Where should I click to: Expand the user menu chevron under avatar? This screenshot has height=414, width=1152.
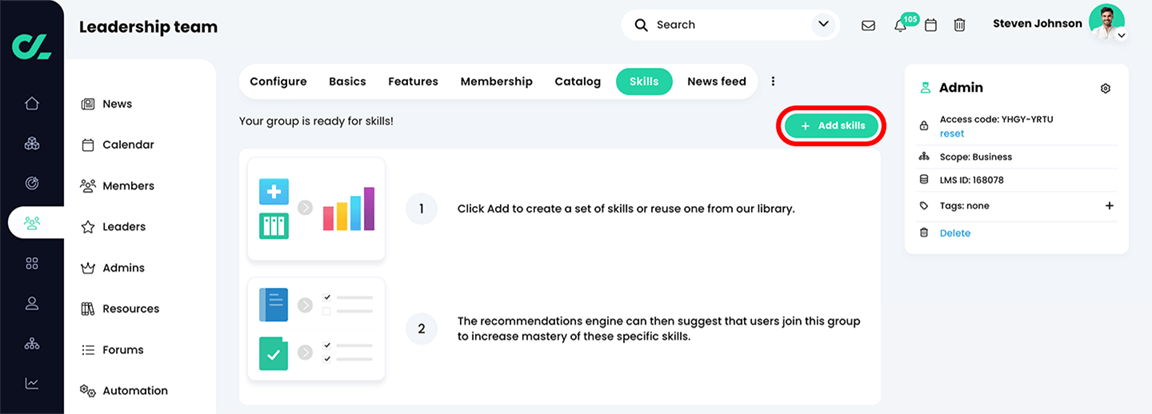[x=1120, y=35]
